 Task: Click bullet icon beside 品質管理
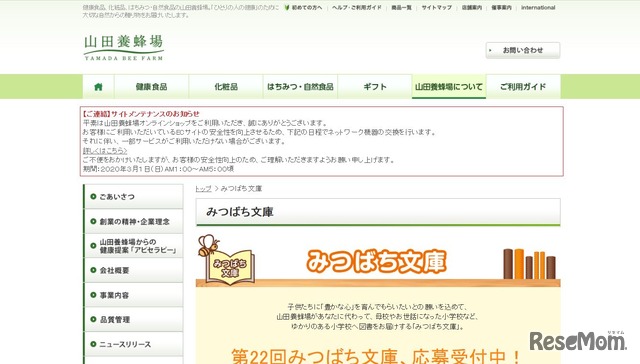coord(93,320)
